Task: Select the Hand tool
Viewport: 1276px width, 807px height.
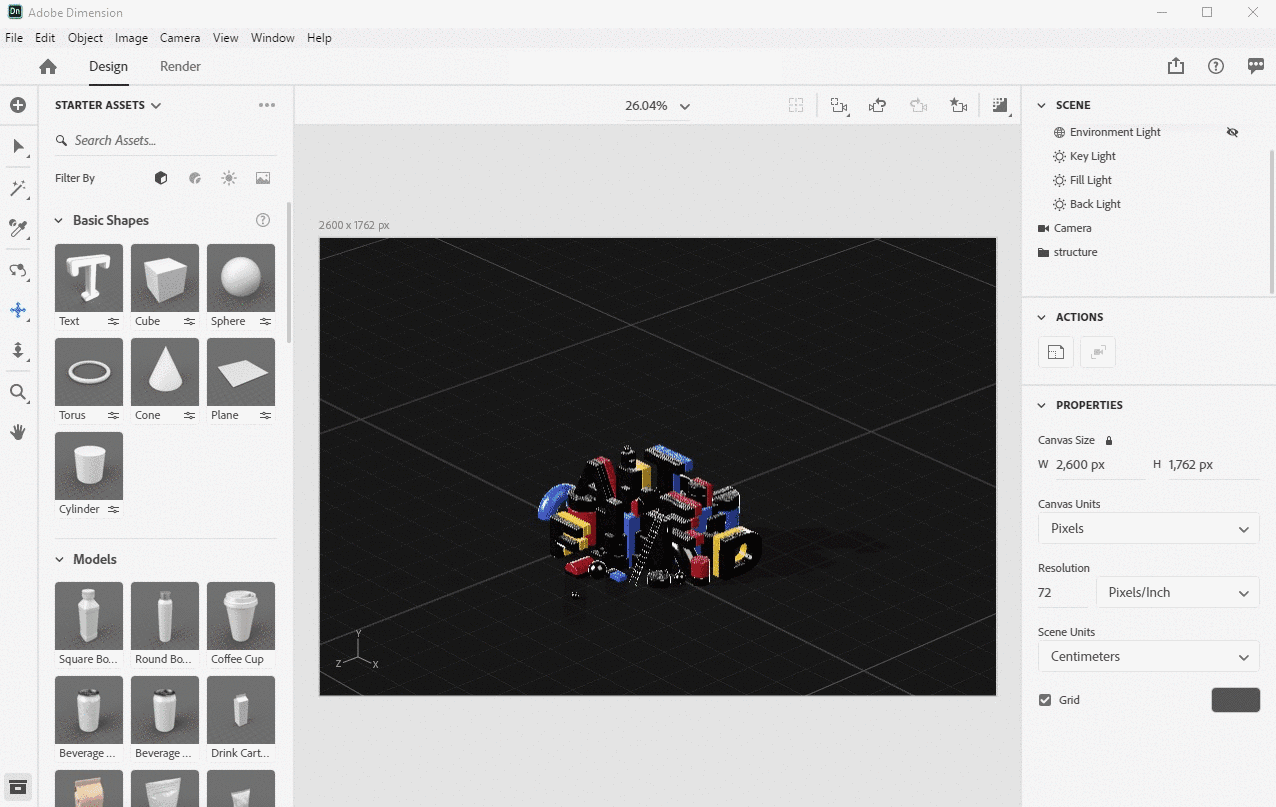Action: point(18,432)
